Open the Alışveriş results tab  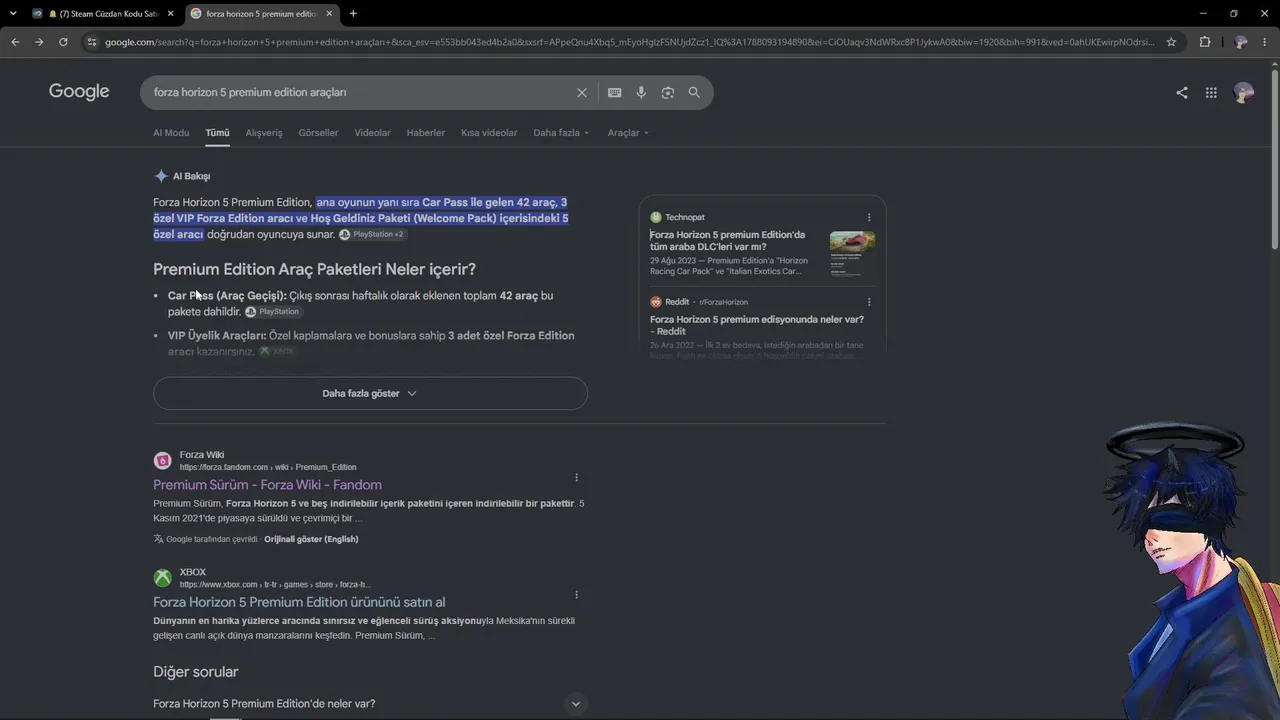[x=264, y=133]
